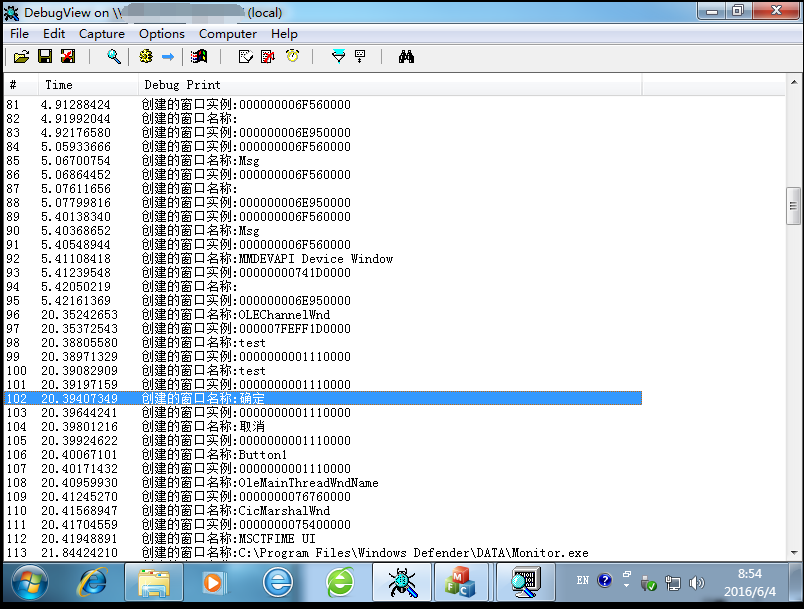Click the DebugView bug icon in taskbar
The width and height of the screenshot is (804, 609).
click(x=403, y=582)
